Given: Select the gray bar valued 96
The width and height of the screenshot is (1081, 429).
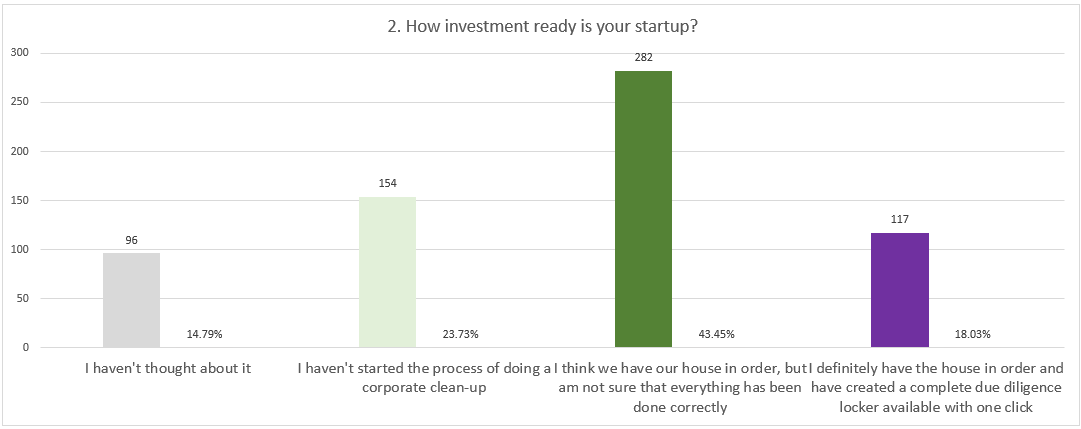Looking at the screenshot, I should tap(131, 300).
